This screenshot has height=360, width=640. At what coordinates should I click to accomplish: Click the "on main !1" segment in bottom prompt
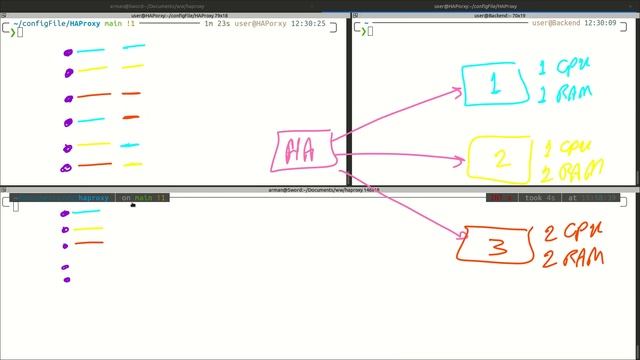point(142,198)
